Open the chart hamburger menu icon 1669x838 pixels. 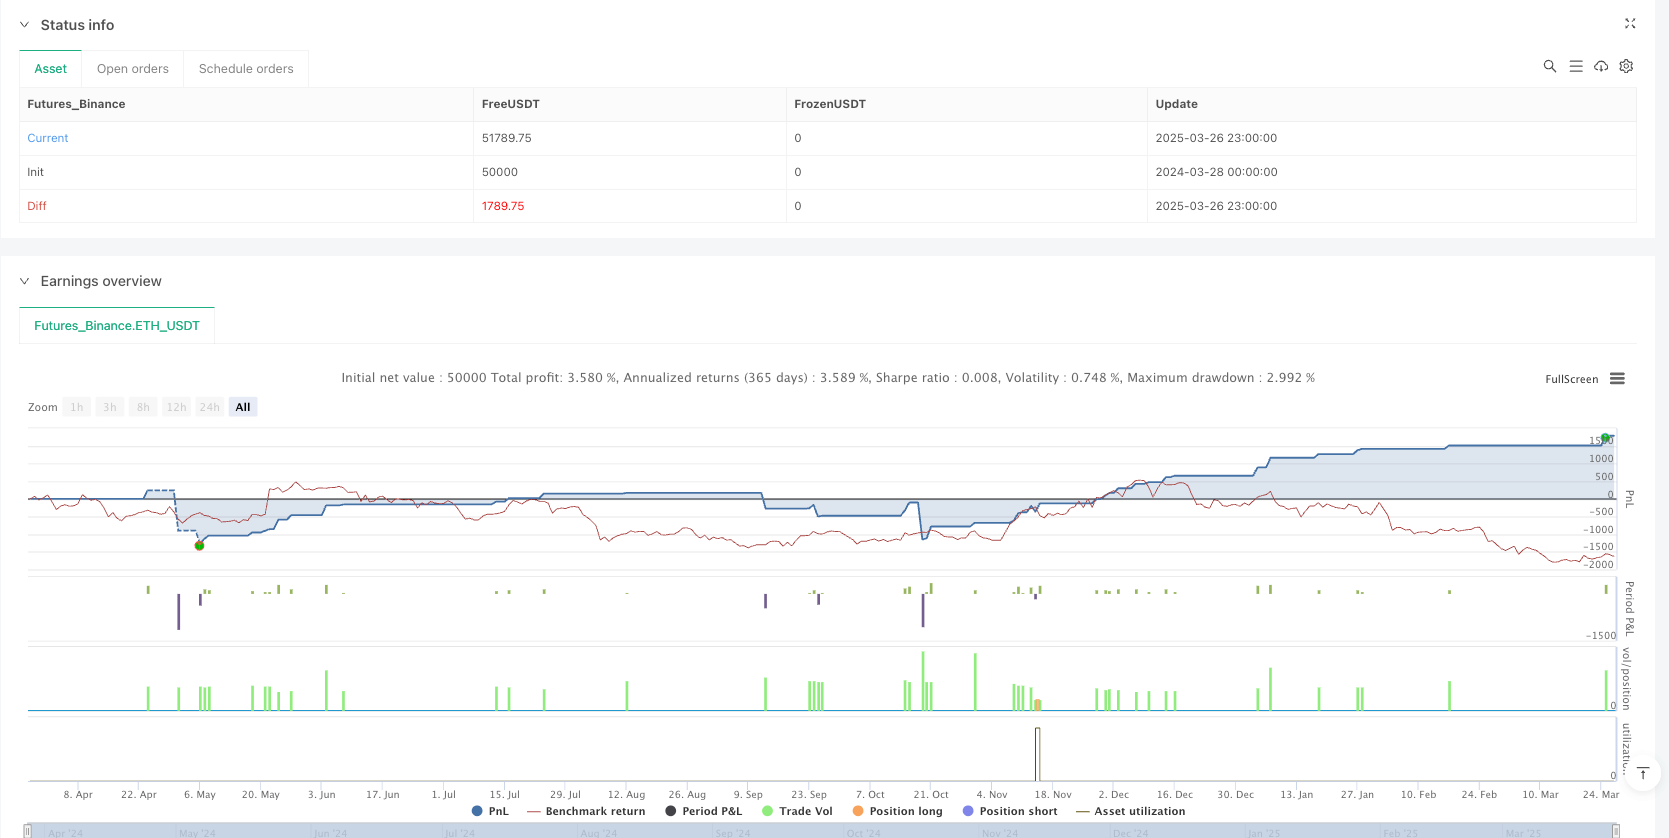click(1617, 379)
